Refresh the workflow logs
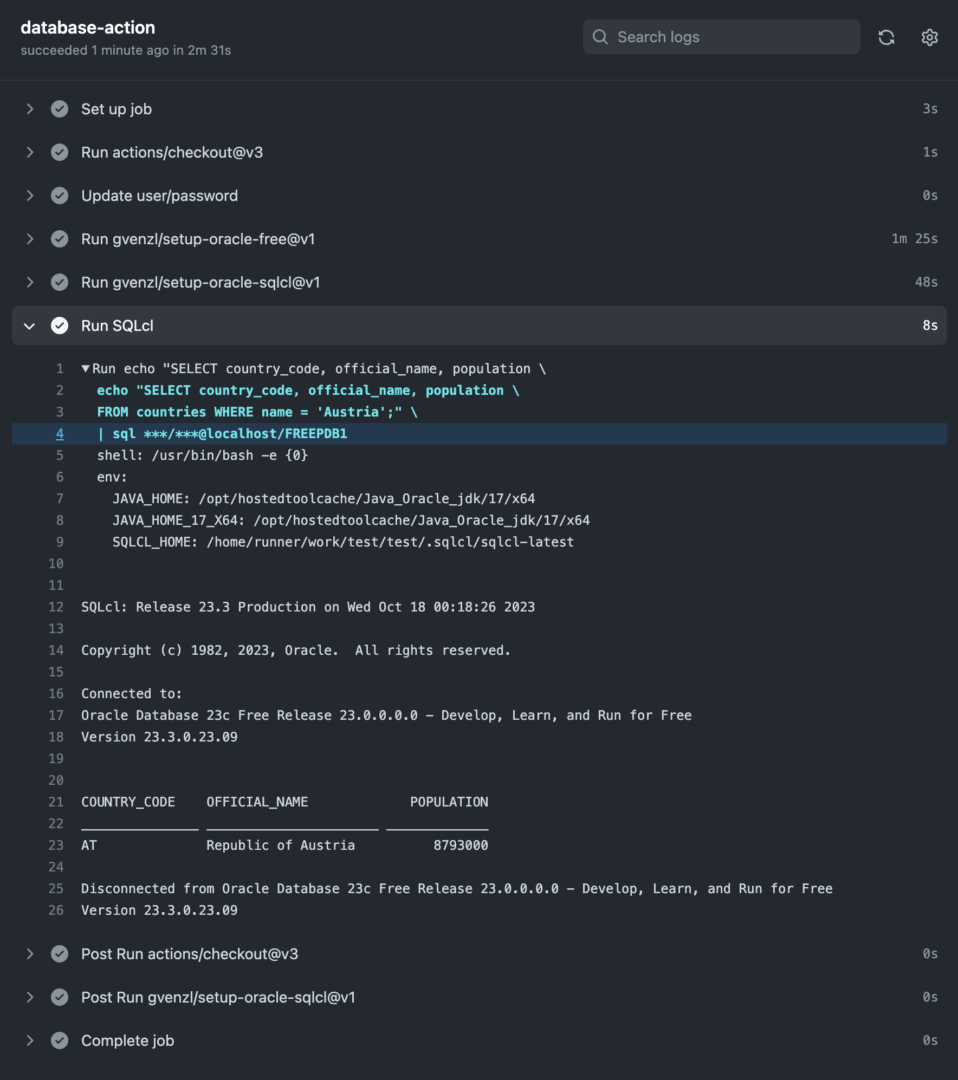Image resolution: width=958 pixels, height=1080 pixels. pyautogui.click(x=886, y=37)
